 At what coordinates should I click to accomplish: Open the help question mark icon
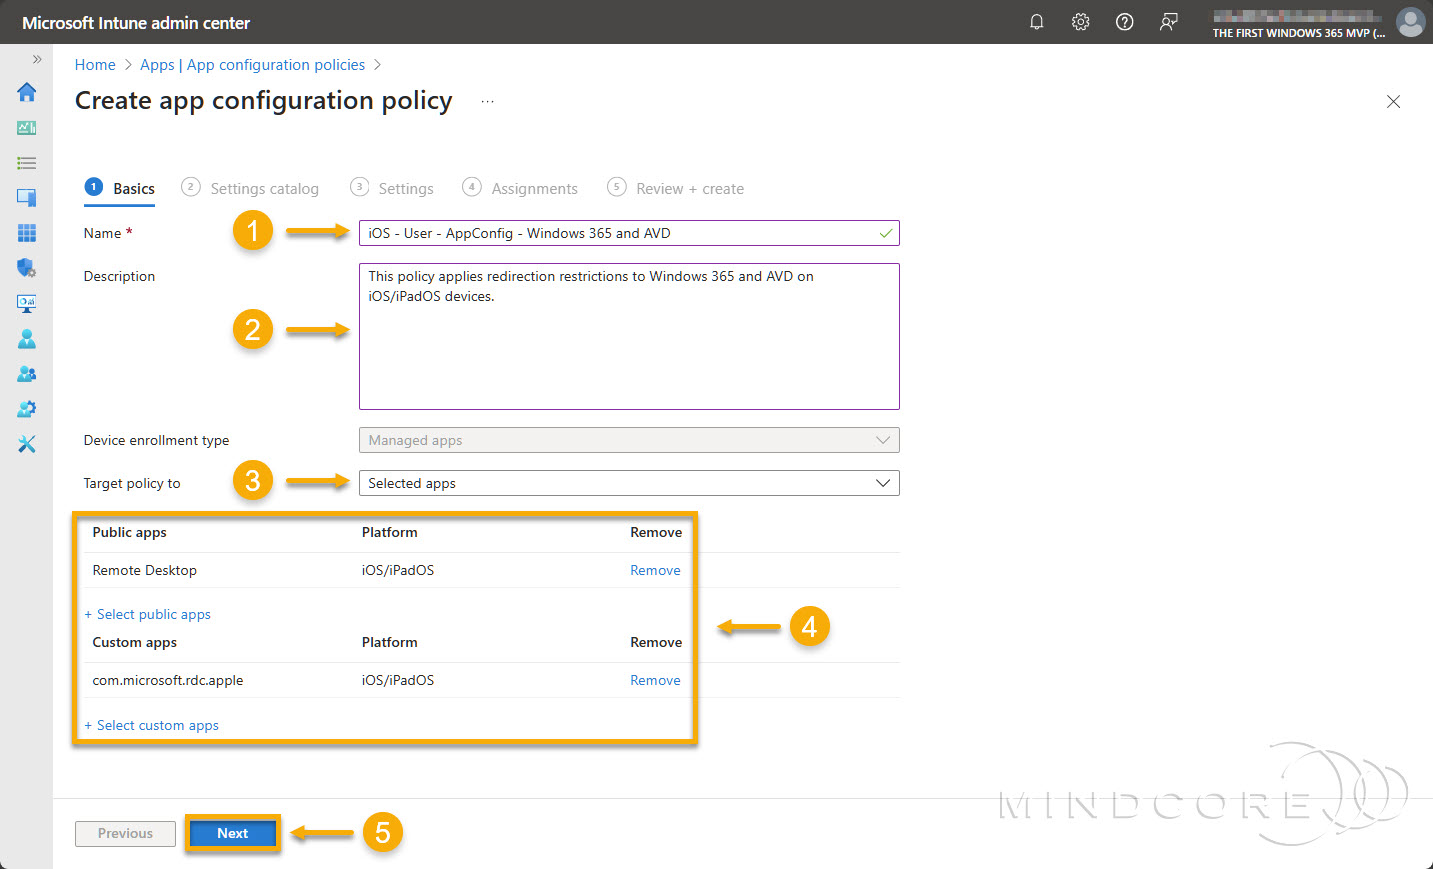1125,22
